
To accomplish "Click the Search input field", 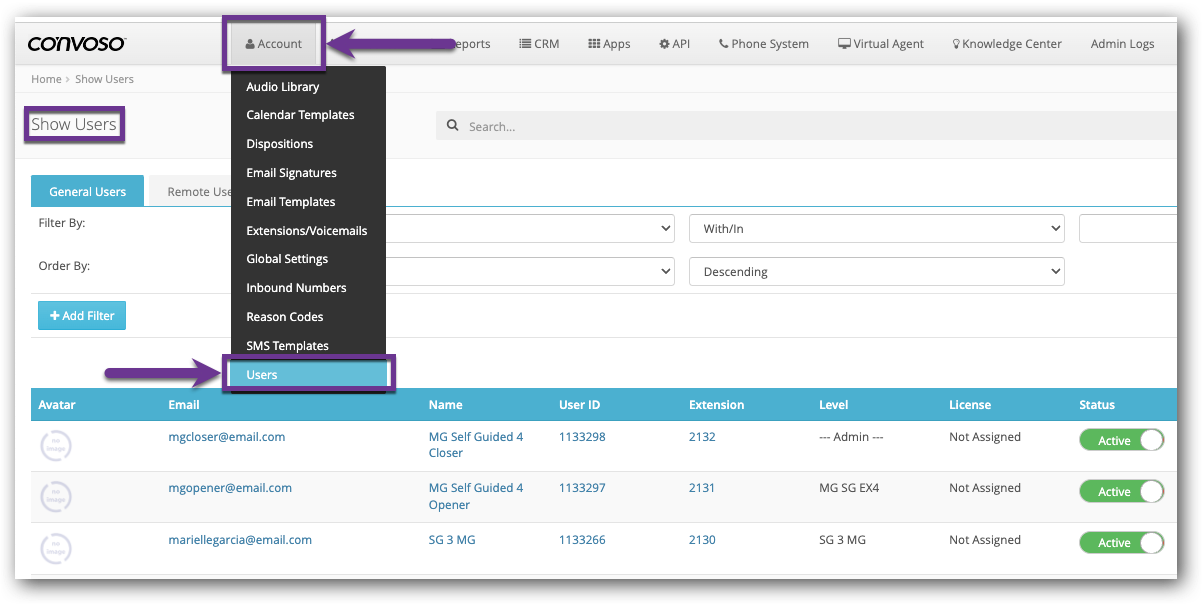I will click(x=800, y=126).
